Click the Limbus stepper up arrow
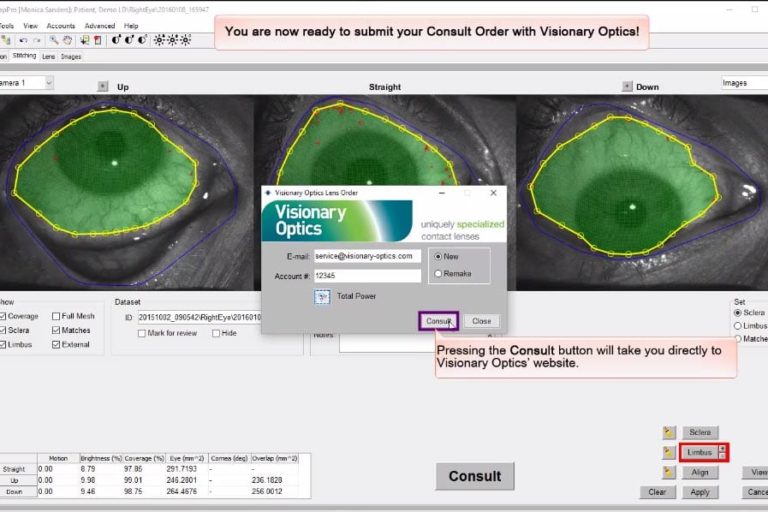 (722, 448)
